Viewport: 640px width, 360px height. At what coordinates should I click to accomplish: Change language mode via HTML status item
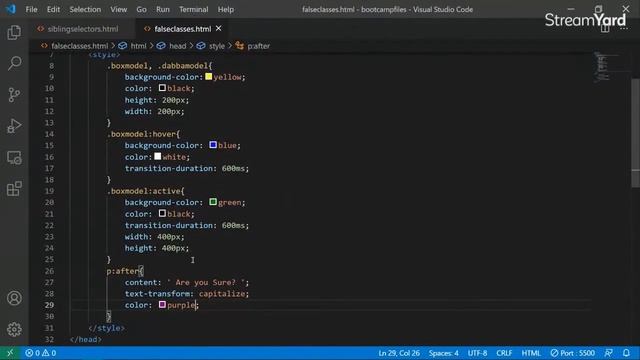(x=531, y=353)
